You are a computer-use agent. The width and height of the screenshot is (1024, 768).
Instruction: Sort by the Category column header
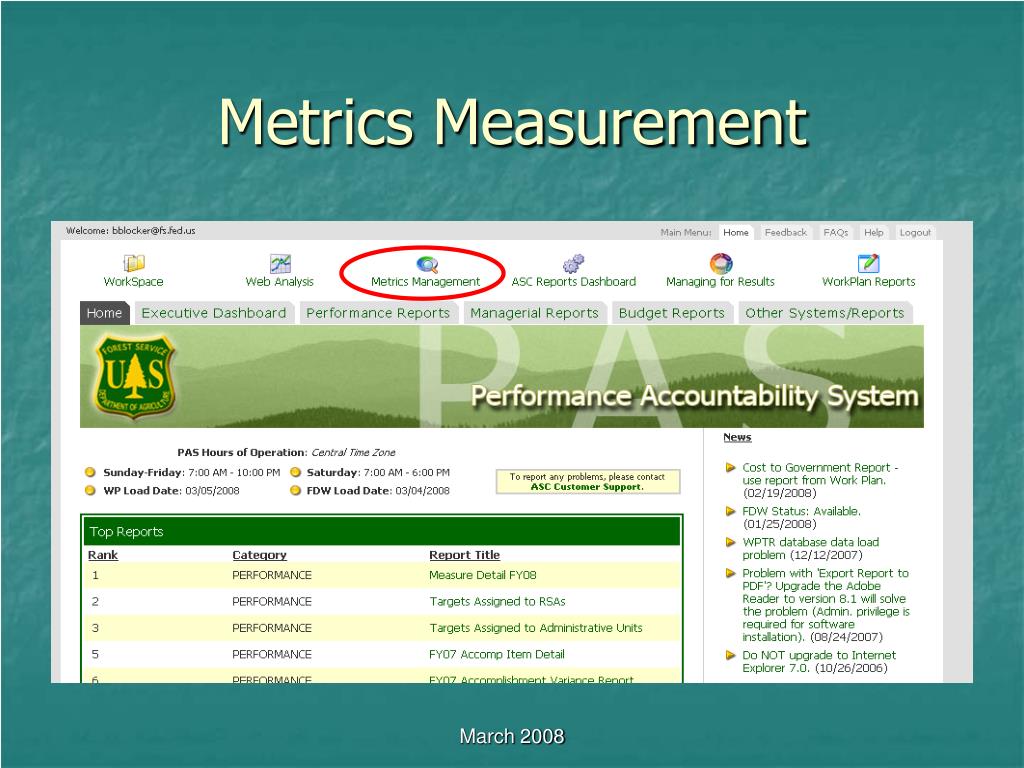coord(259,555)
